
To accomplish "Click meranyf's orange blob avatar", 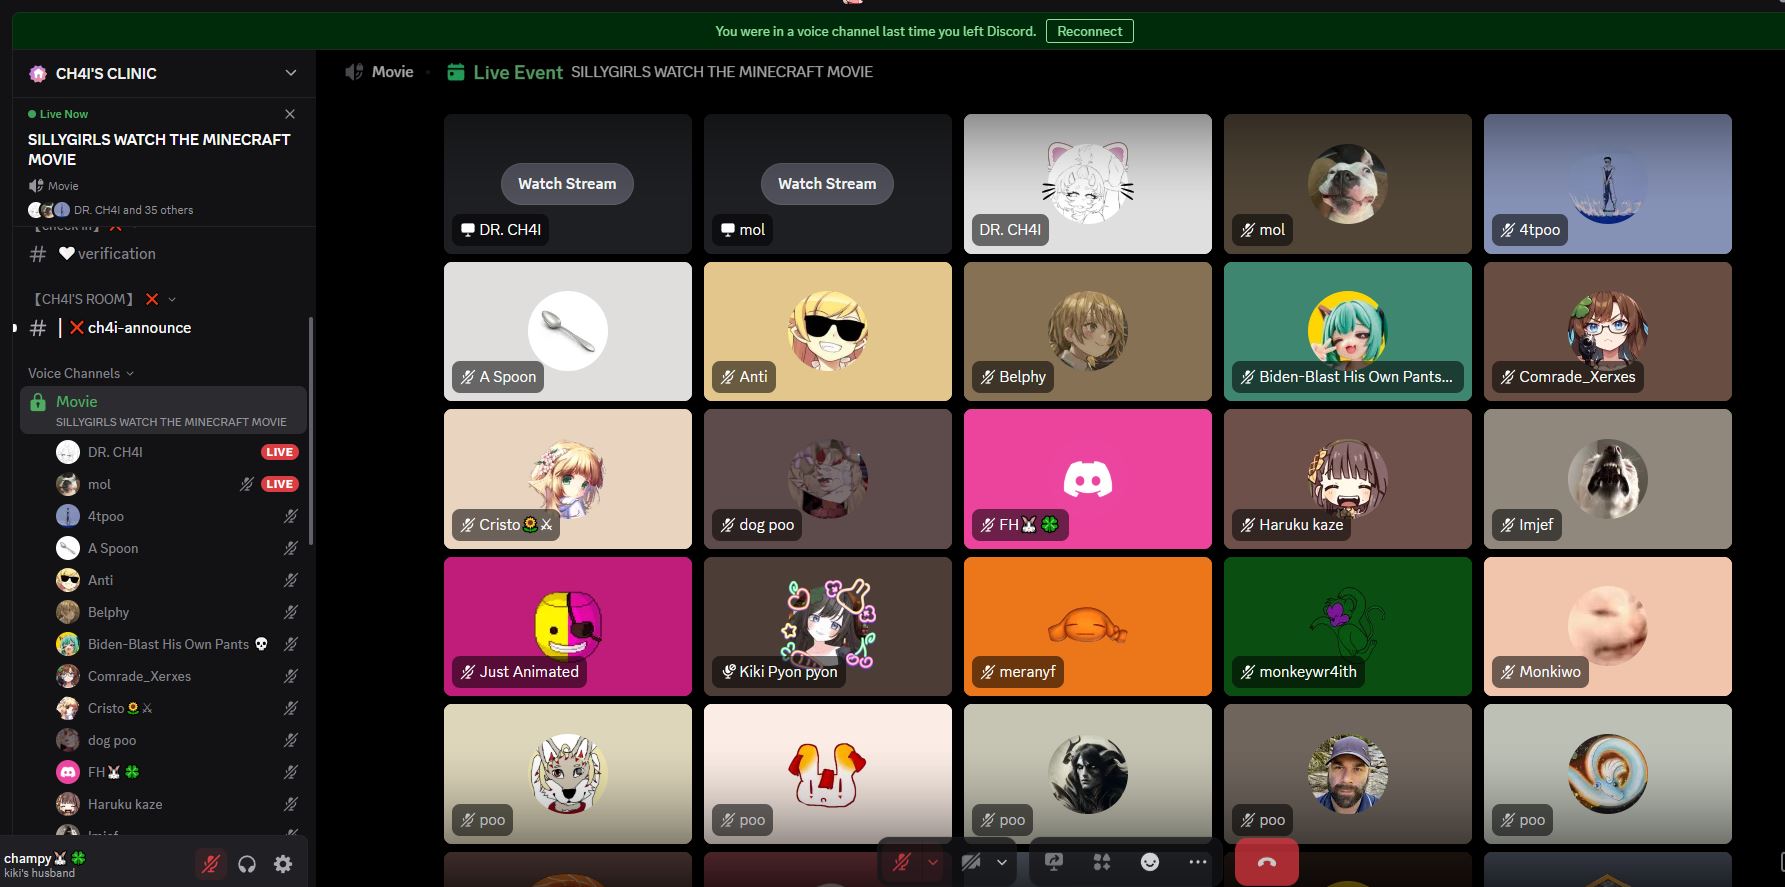I will (x=1088, y=627).
